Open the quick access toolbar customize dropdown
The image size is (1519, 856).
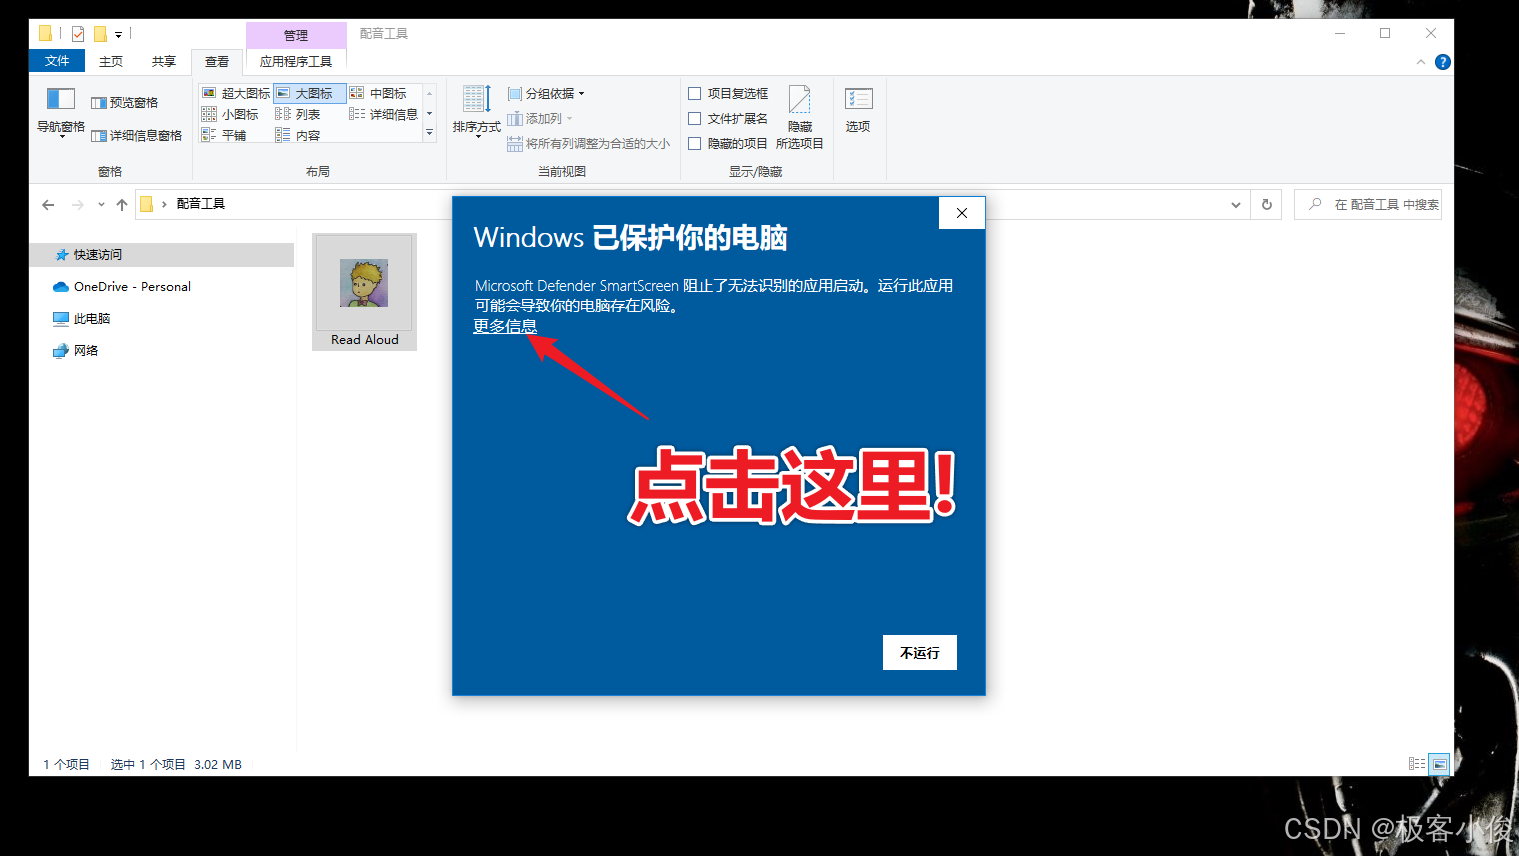coord(118,35)
